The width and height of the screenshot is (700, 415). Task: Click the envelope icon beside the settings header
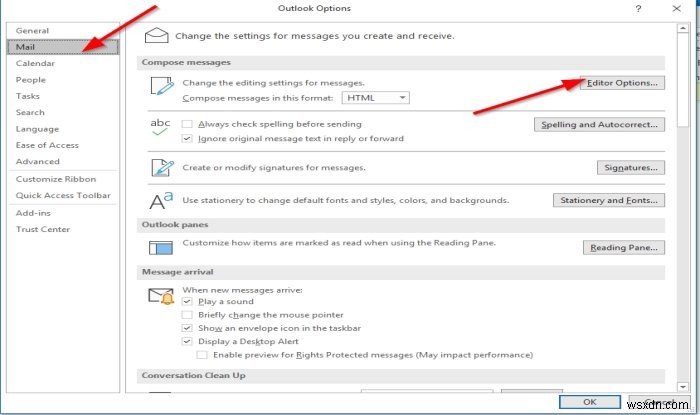point(156,35)
